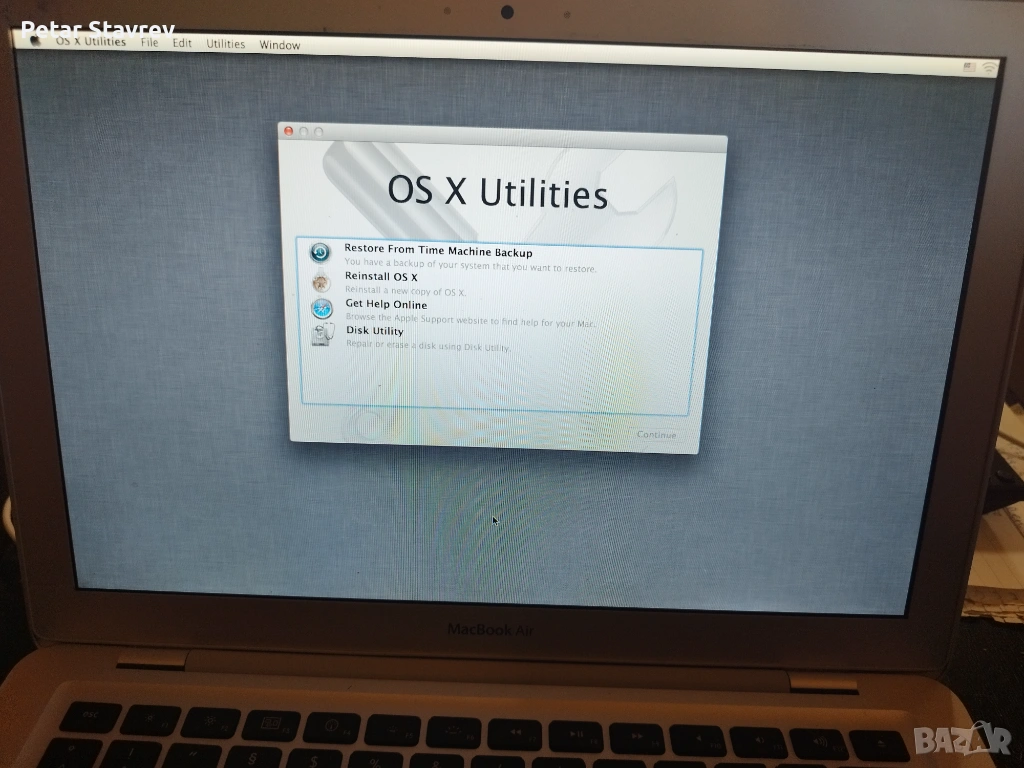Select the Reinstall OS X option text
This screenshot has width=1024, height=768.
click(x=381, y=276)
